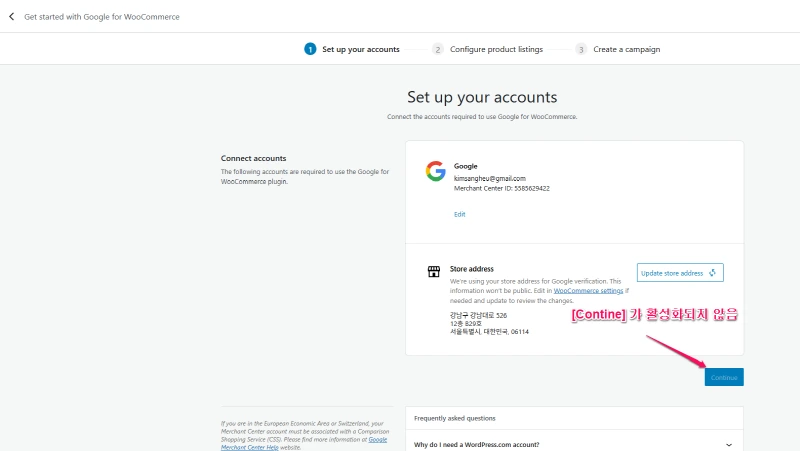This screenshot has height=451, width=800.
Task: Click the 'Store address' heading
Action: click(472, 269)
